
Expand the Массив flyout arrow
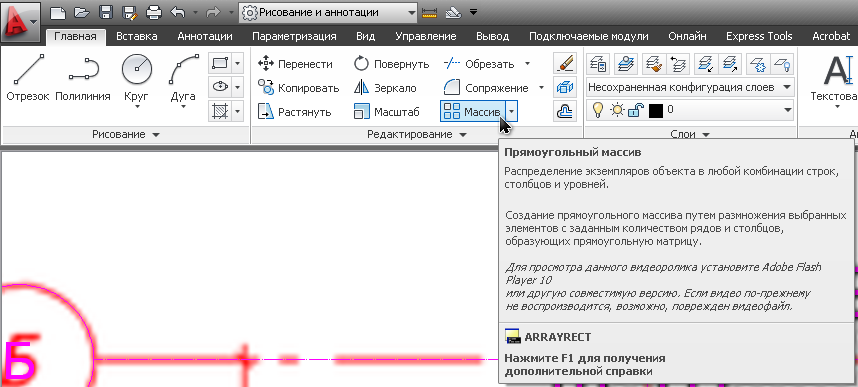click(x=511, y=112)
